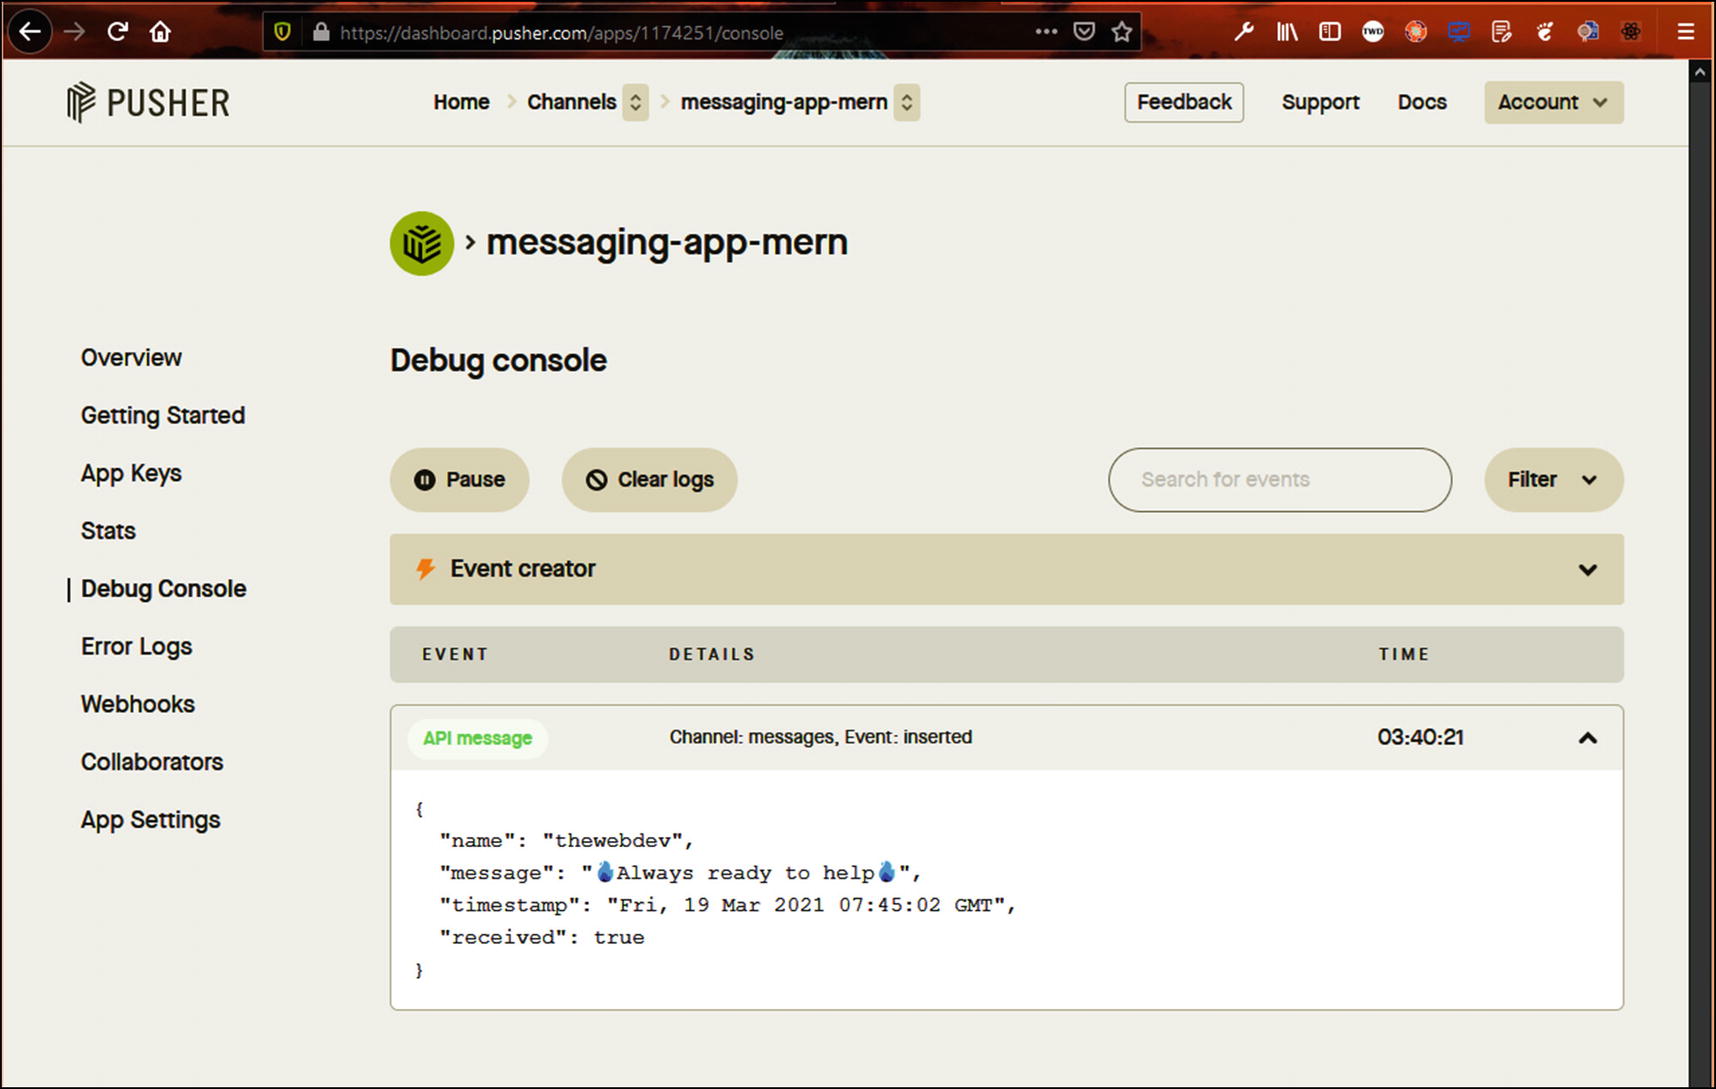Expand the Event creator panel
The height and width of the screenshot is (1089, 1716).
coord(1587,570)
